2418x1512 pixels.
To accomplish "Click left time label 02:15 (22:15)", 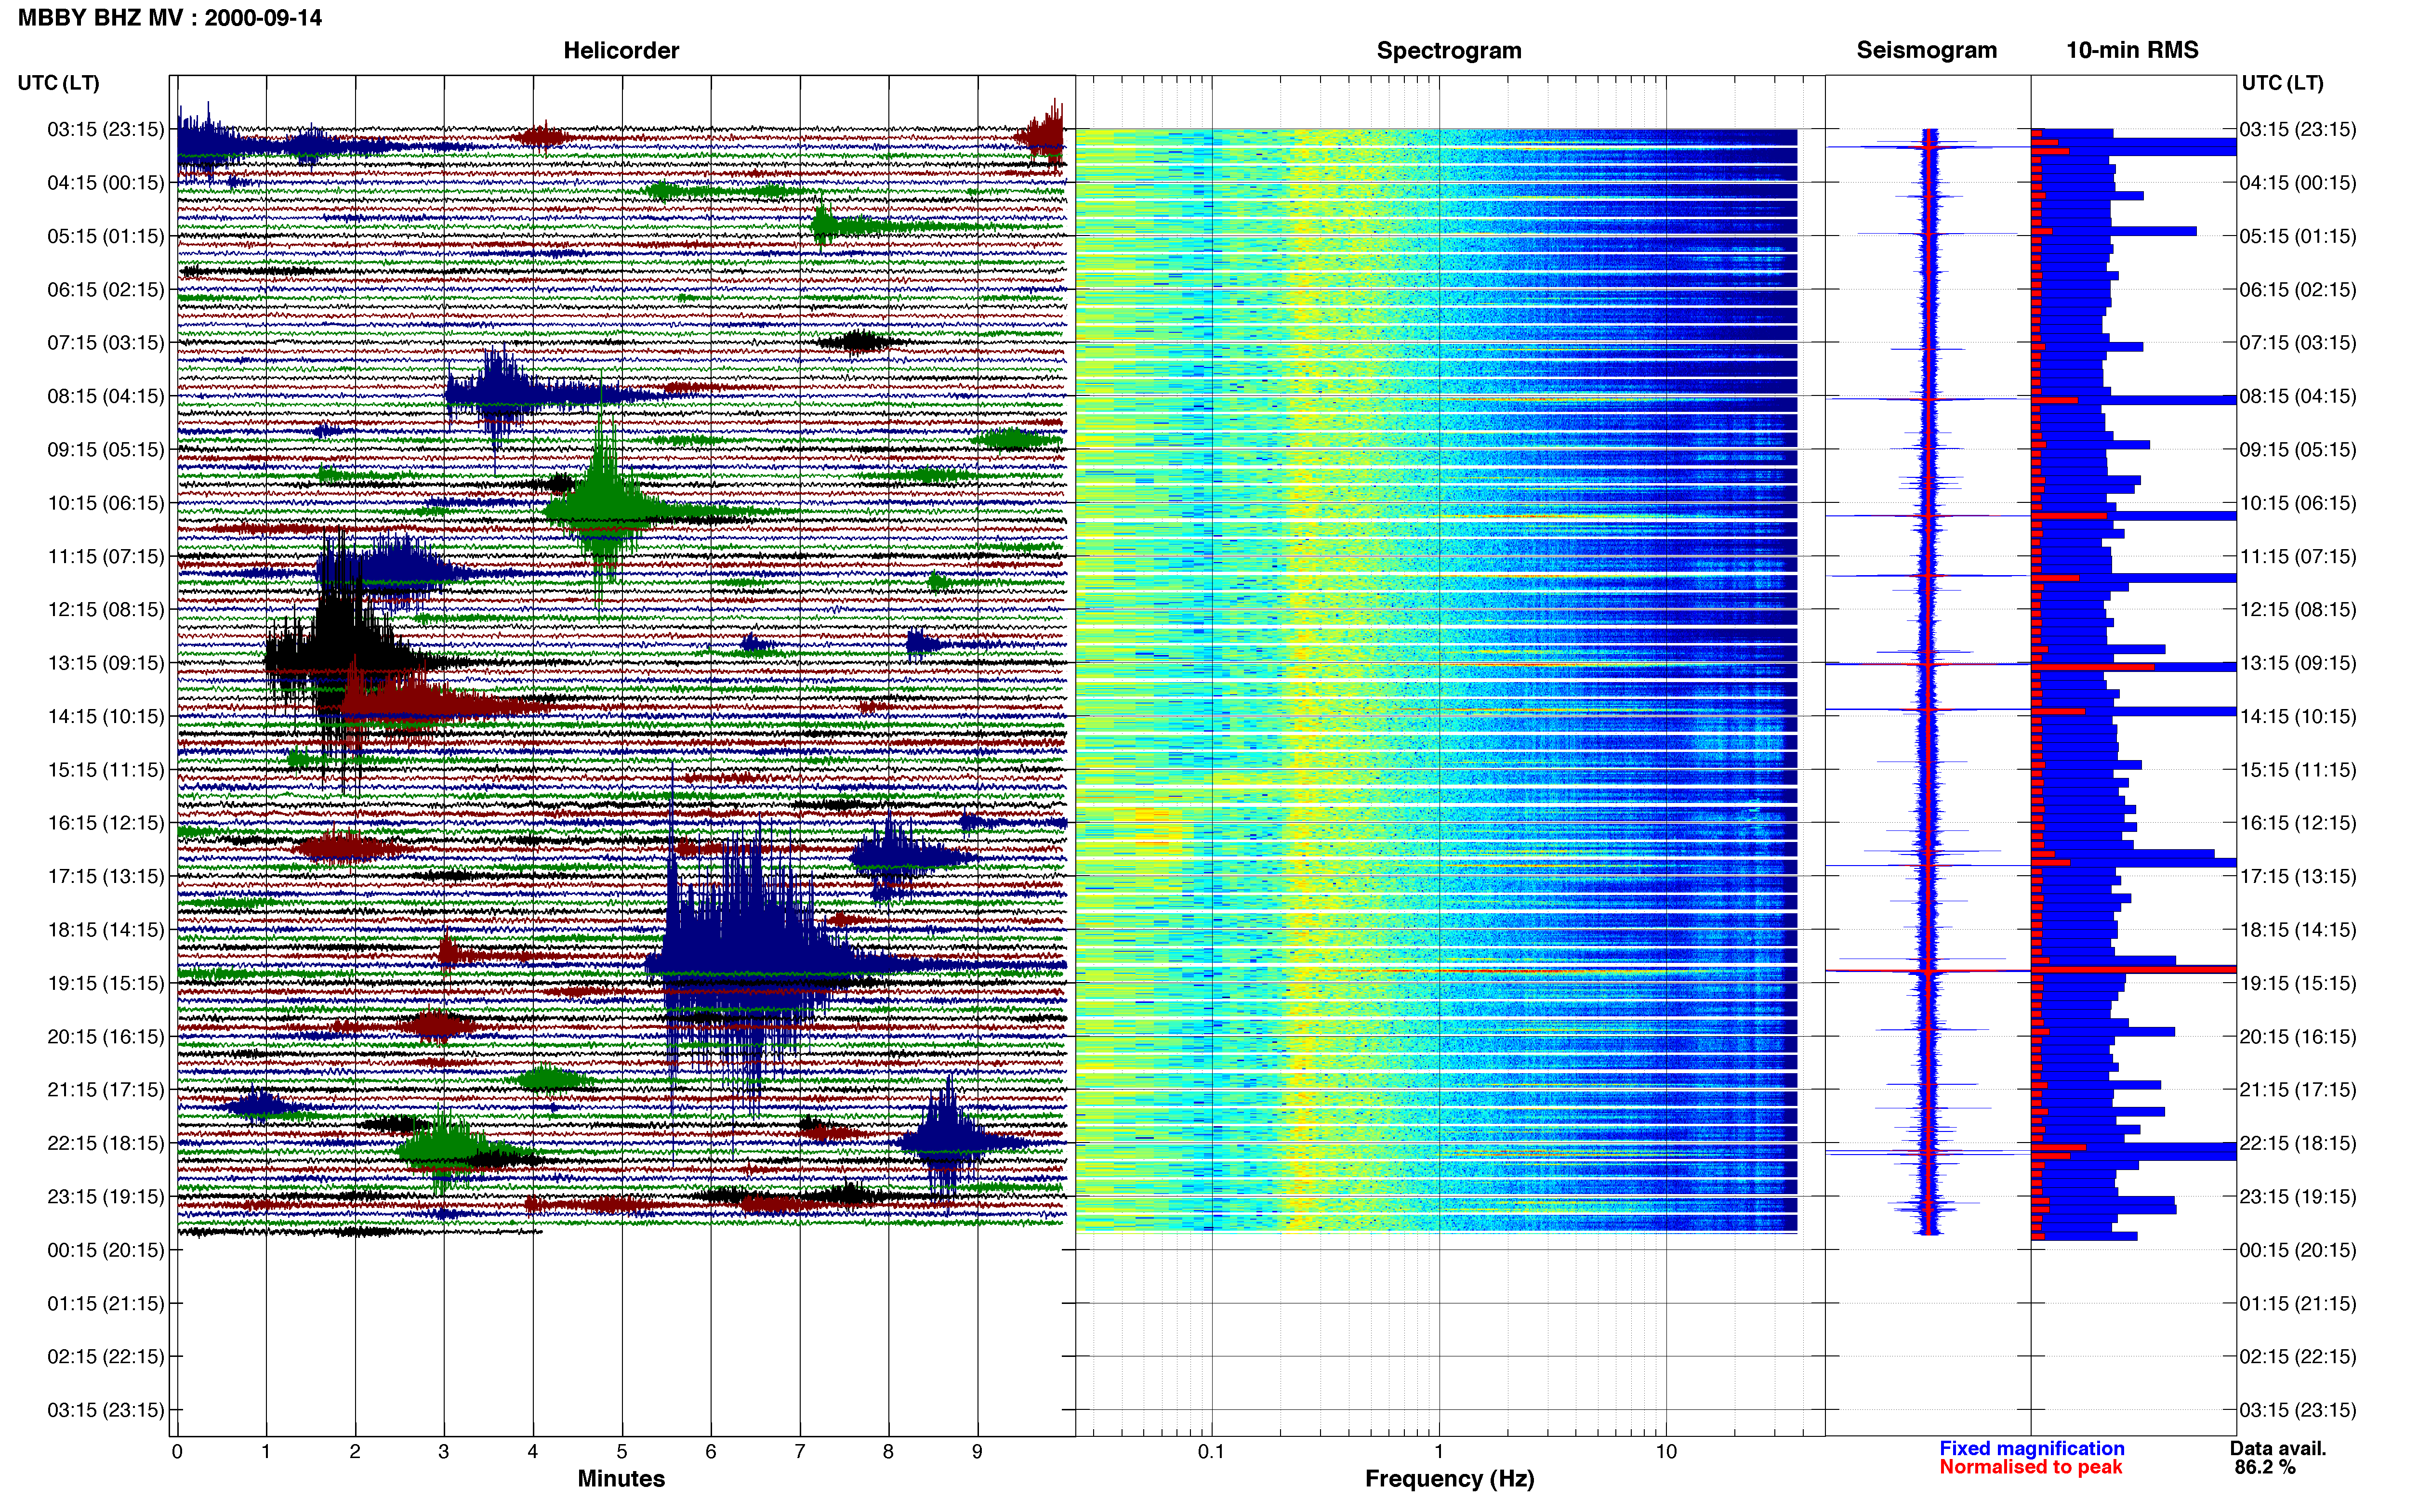I will [x=105, y=1356].
